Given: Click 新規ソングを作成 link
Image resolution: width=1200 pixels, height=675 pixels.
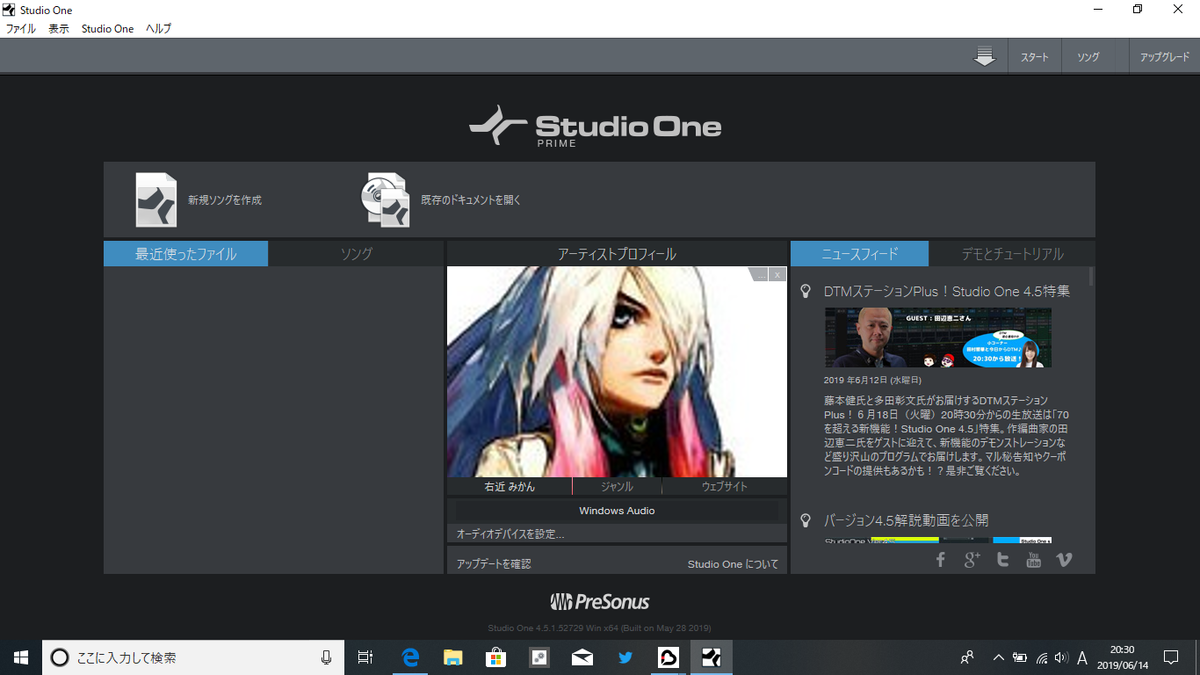Looking at the screenshot, I should pyautogui.click(x=225, y=200).
